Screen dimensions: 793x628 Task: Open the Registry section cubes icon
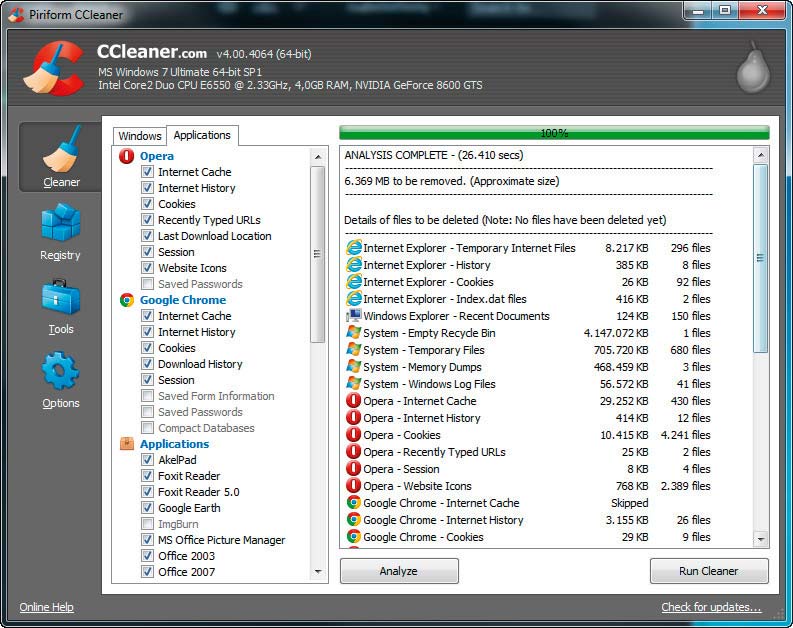(61, 222)
